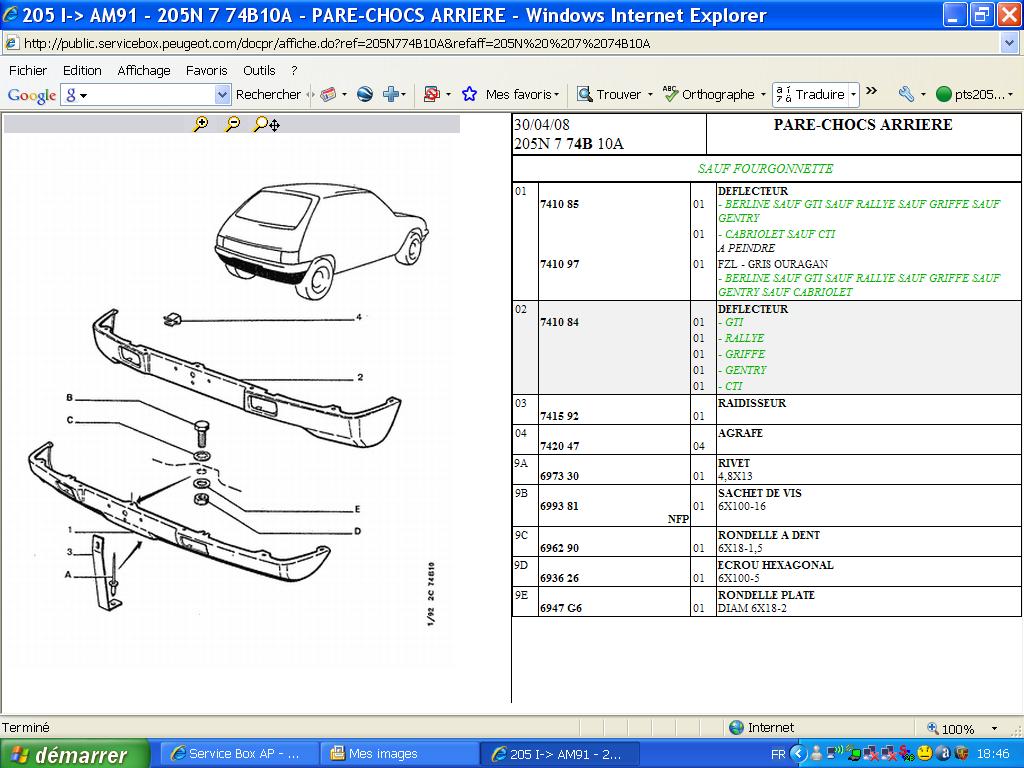
Task: Click the fit-to-window magnifier with arrows icon
Action: 266,124
